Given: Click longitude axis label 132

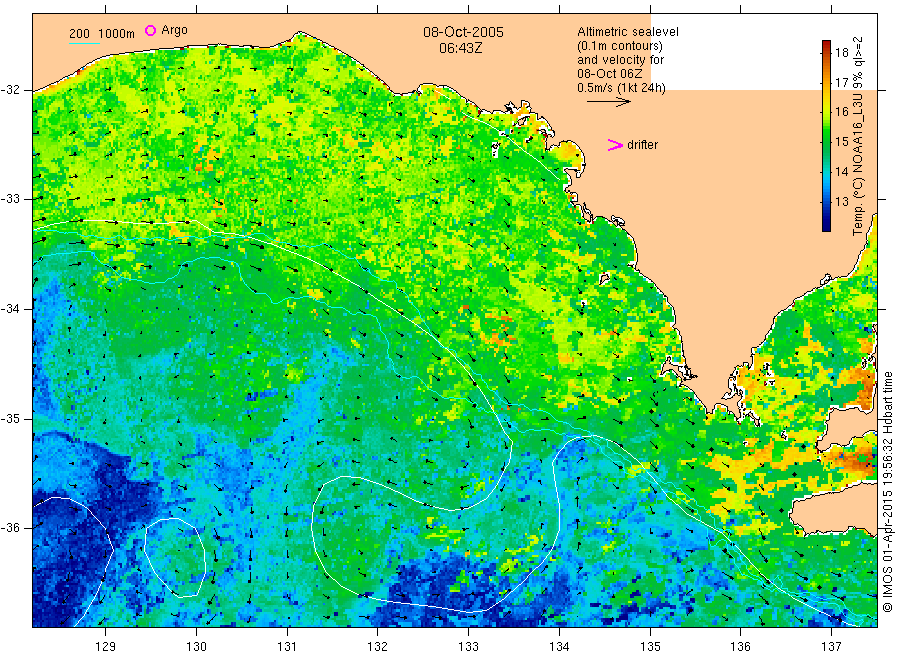Looking at the screenshot, I should 378,647.
